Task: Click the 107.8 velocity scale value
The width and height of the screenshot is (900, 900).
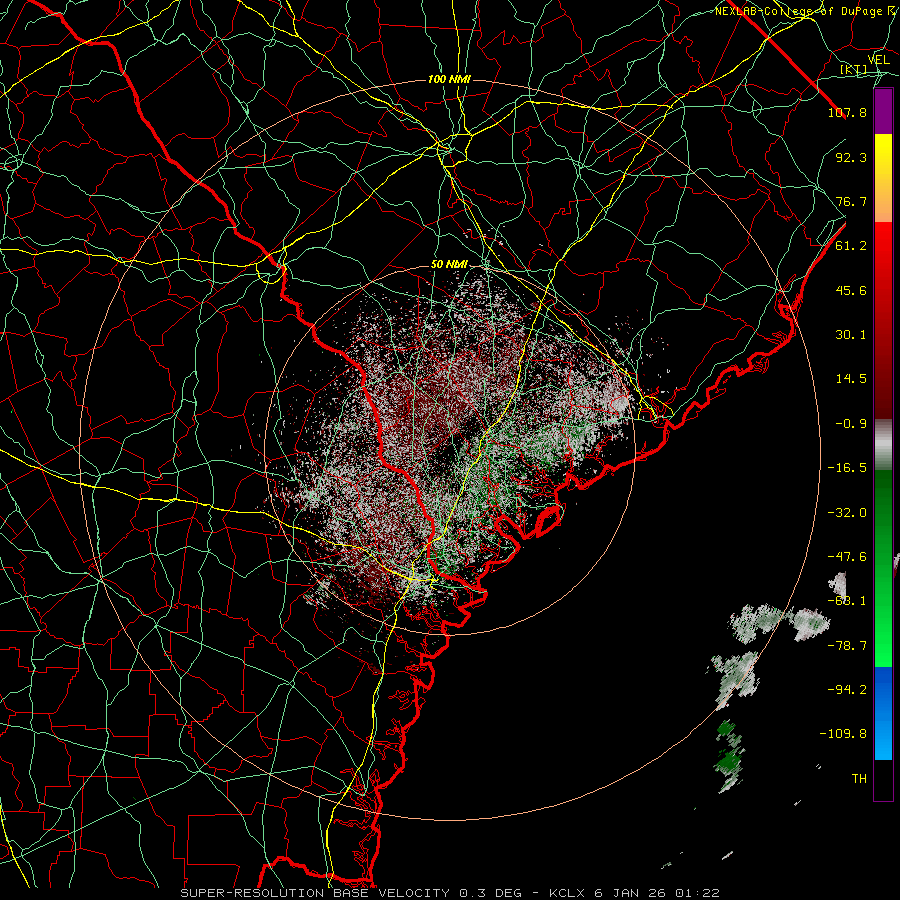Action: click(847, 112)
